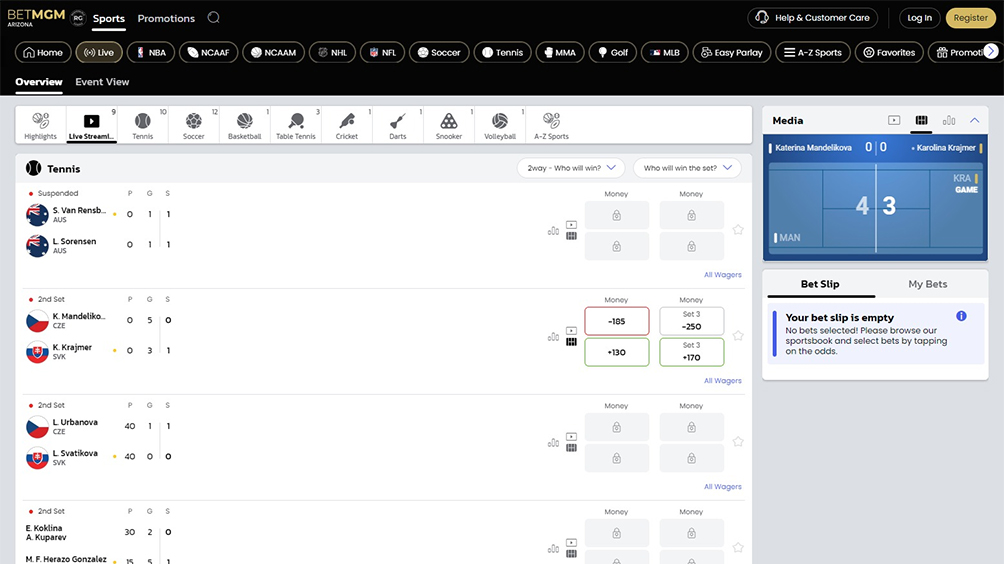Collapse the Media panel

coord(975,121)
